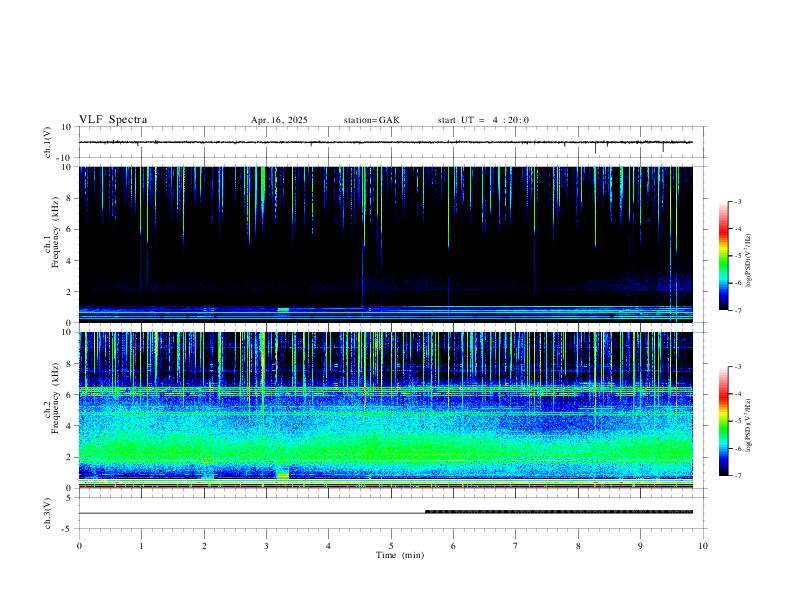The image size is (792, 612).
Task: Click the "1" tick on the time axis
Action: (141, 546)
